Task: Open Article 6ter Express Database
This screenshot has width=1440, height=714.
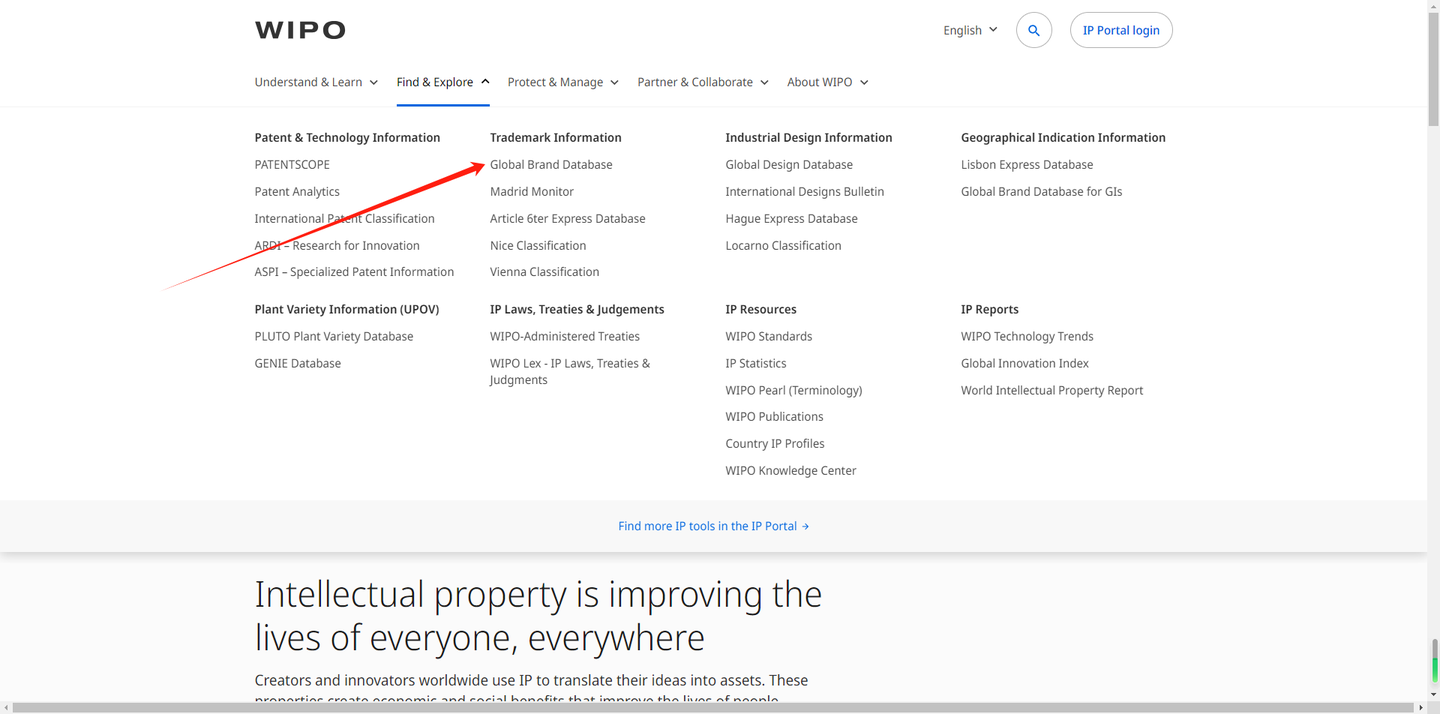Action: pyautogui.click(x=567, y=219)
